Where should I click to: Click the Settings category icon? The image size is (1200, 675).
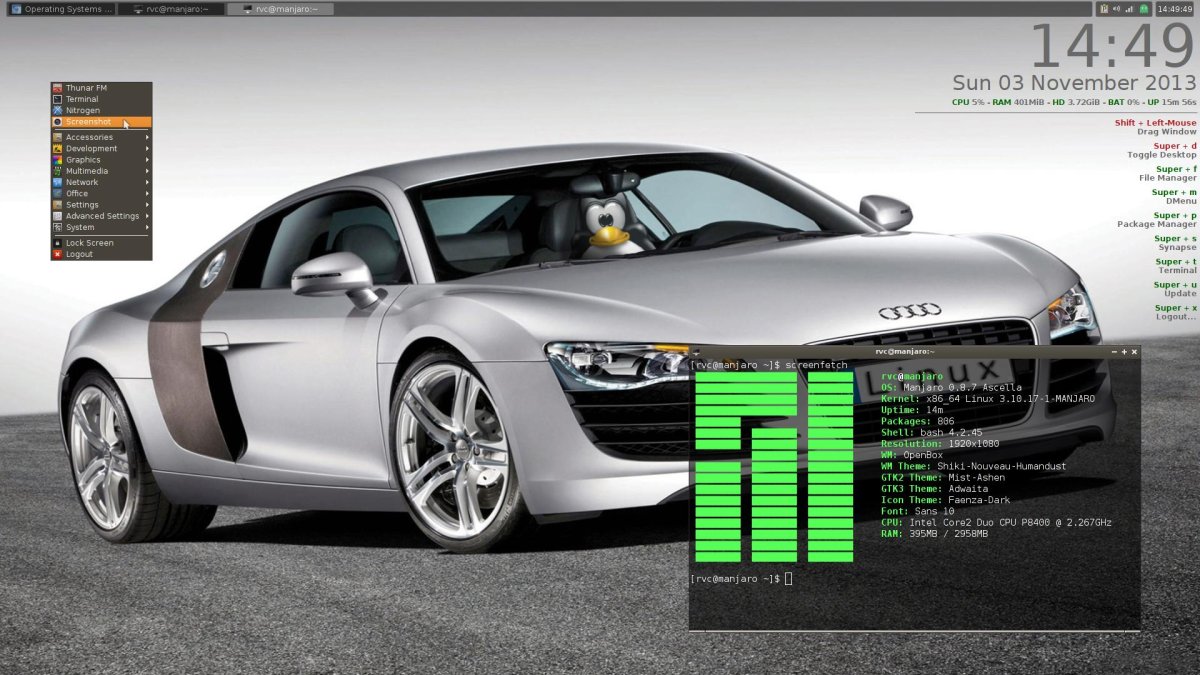pos(57,205)
